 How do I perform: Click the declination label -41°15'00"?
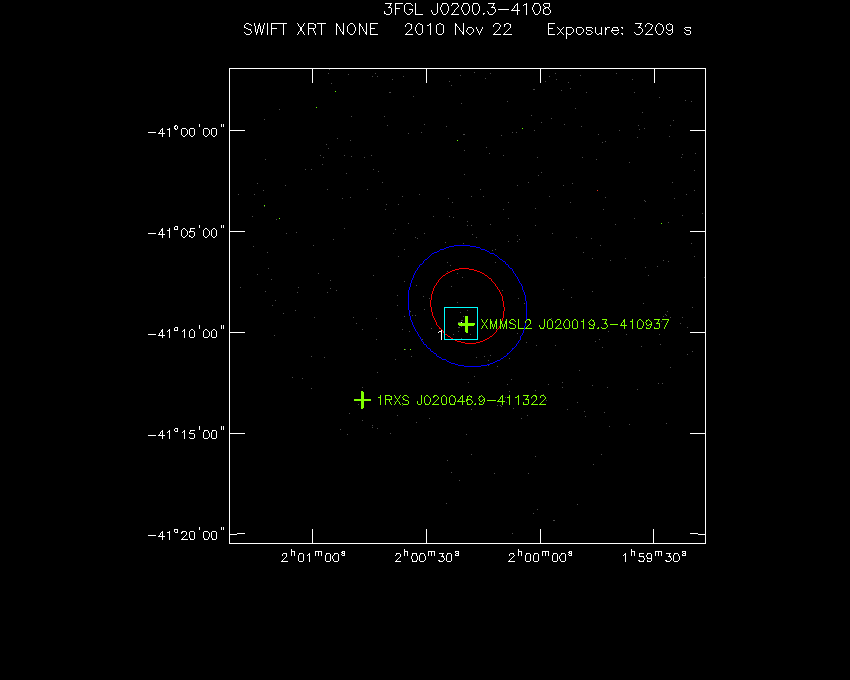186,434
